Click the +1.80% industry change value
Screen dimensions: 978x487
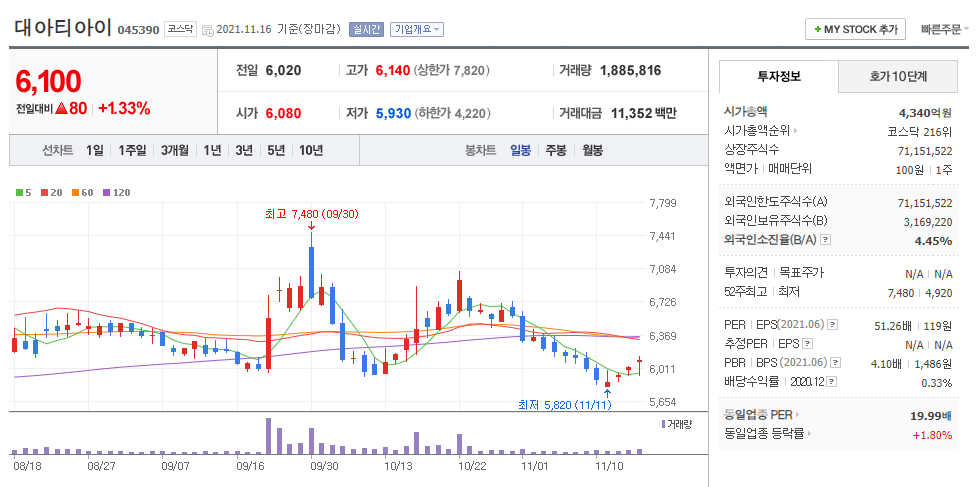click(932, 435)
